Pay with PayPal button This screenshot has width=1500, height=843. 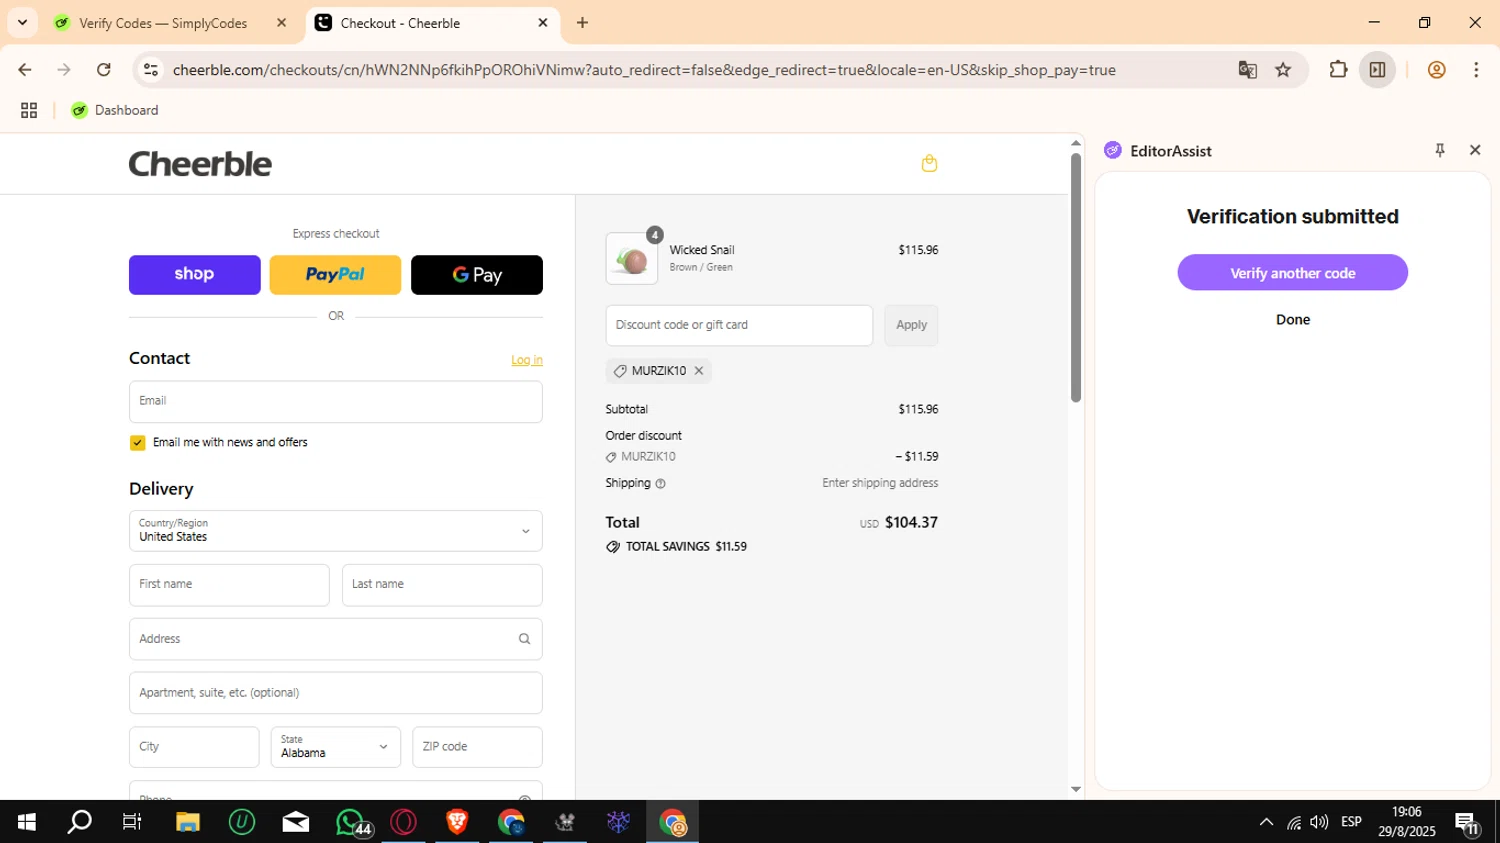coord(336,275)
